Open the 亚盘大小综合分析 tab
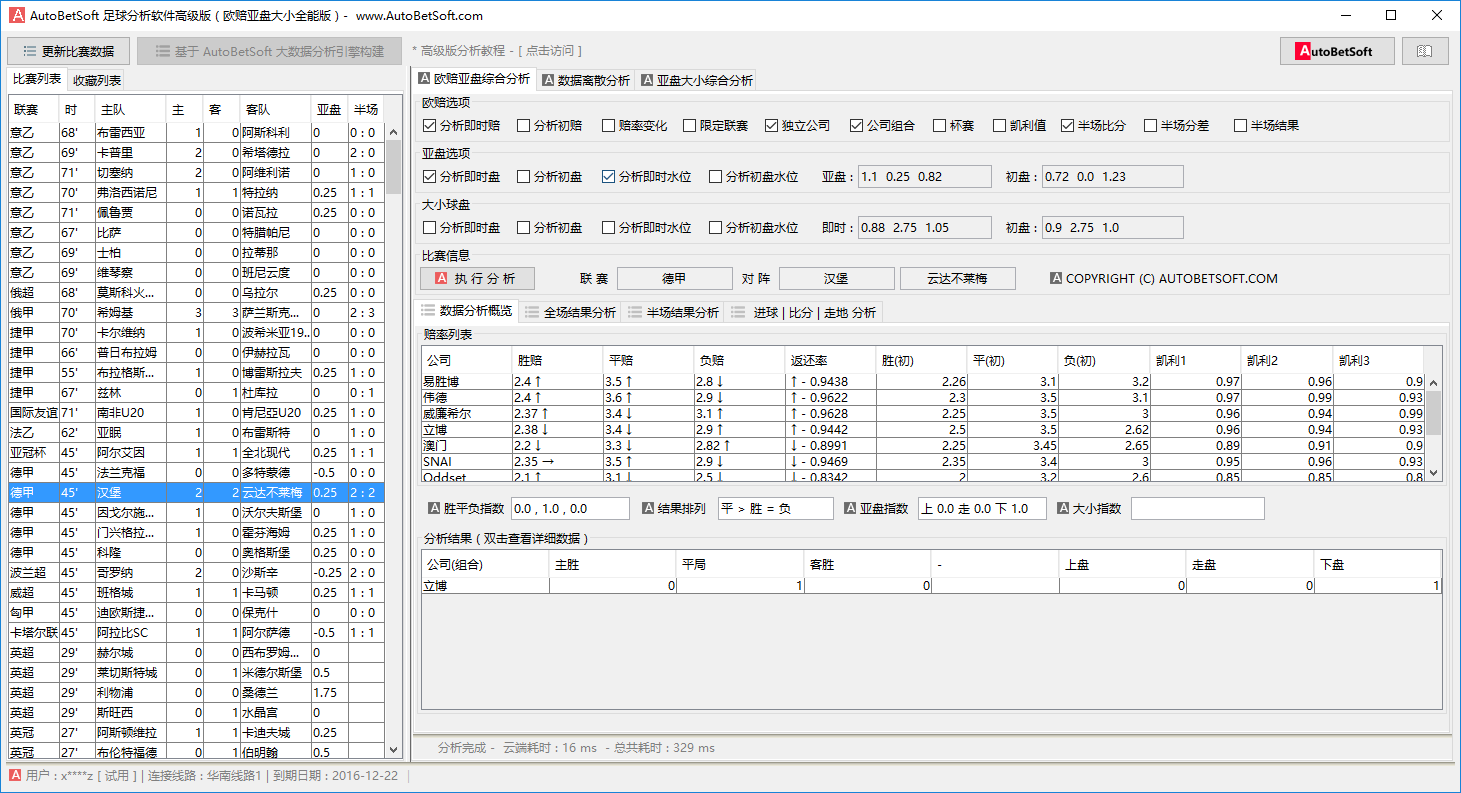Screen dimensions: 1461x793 (697, 81)
